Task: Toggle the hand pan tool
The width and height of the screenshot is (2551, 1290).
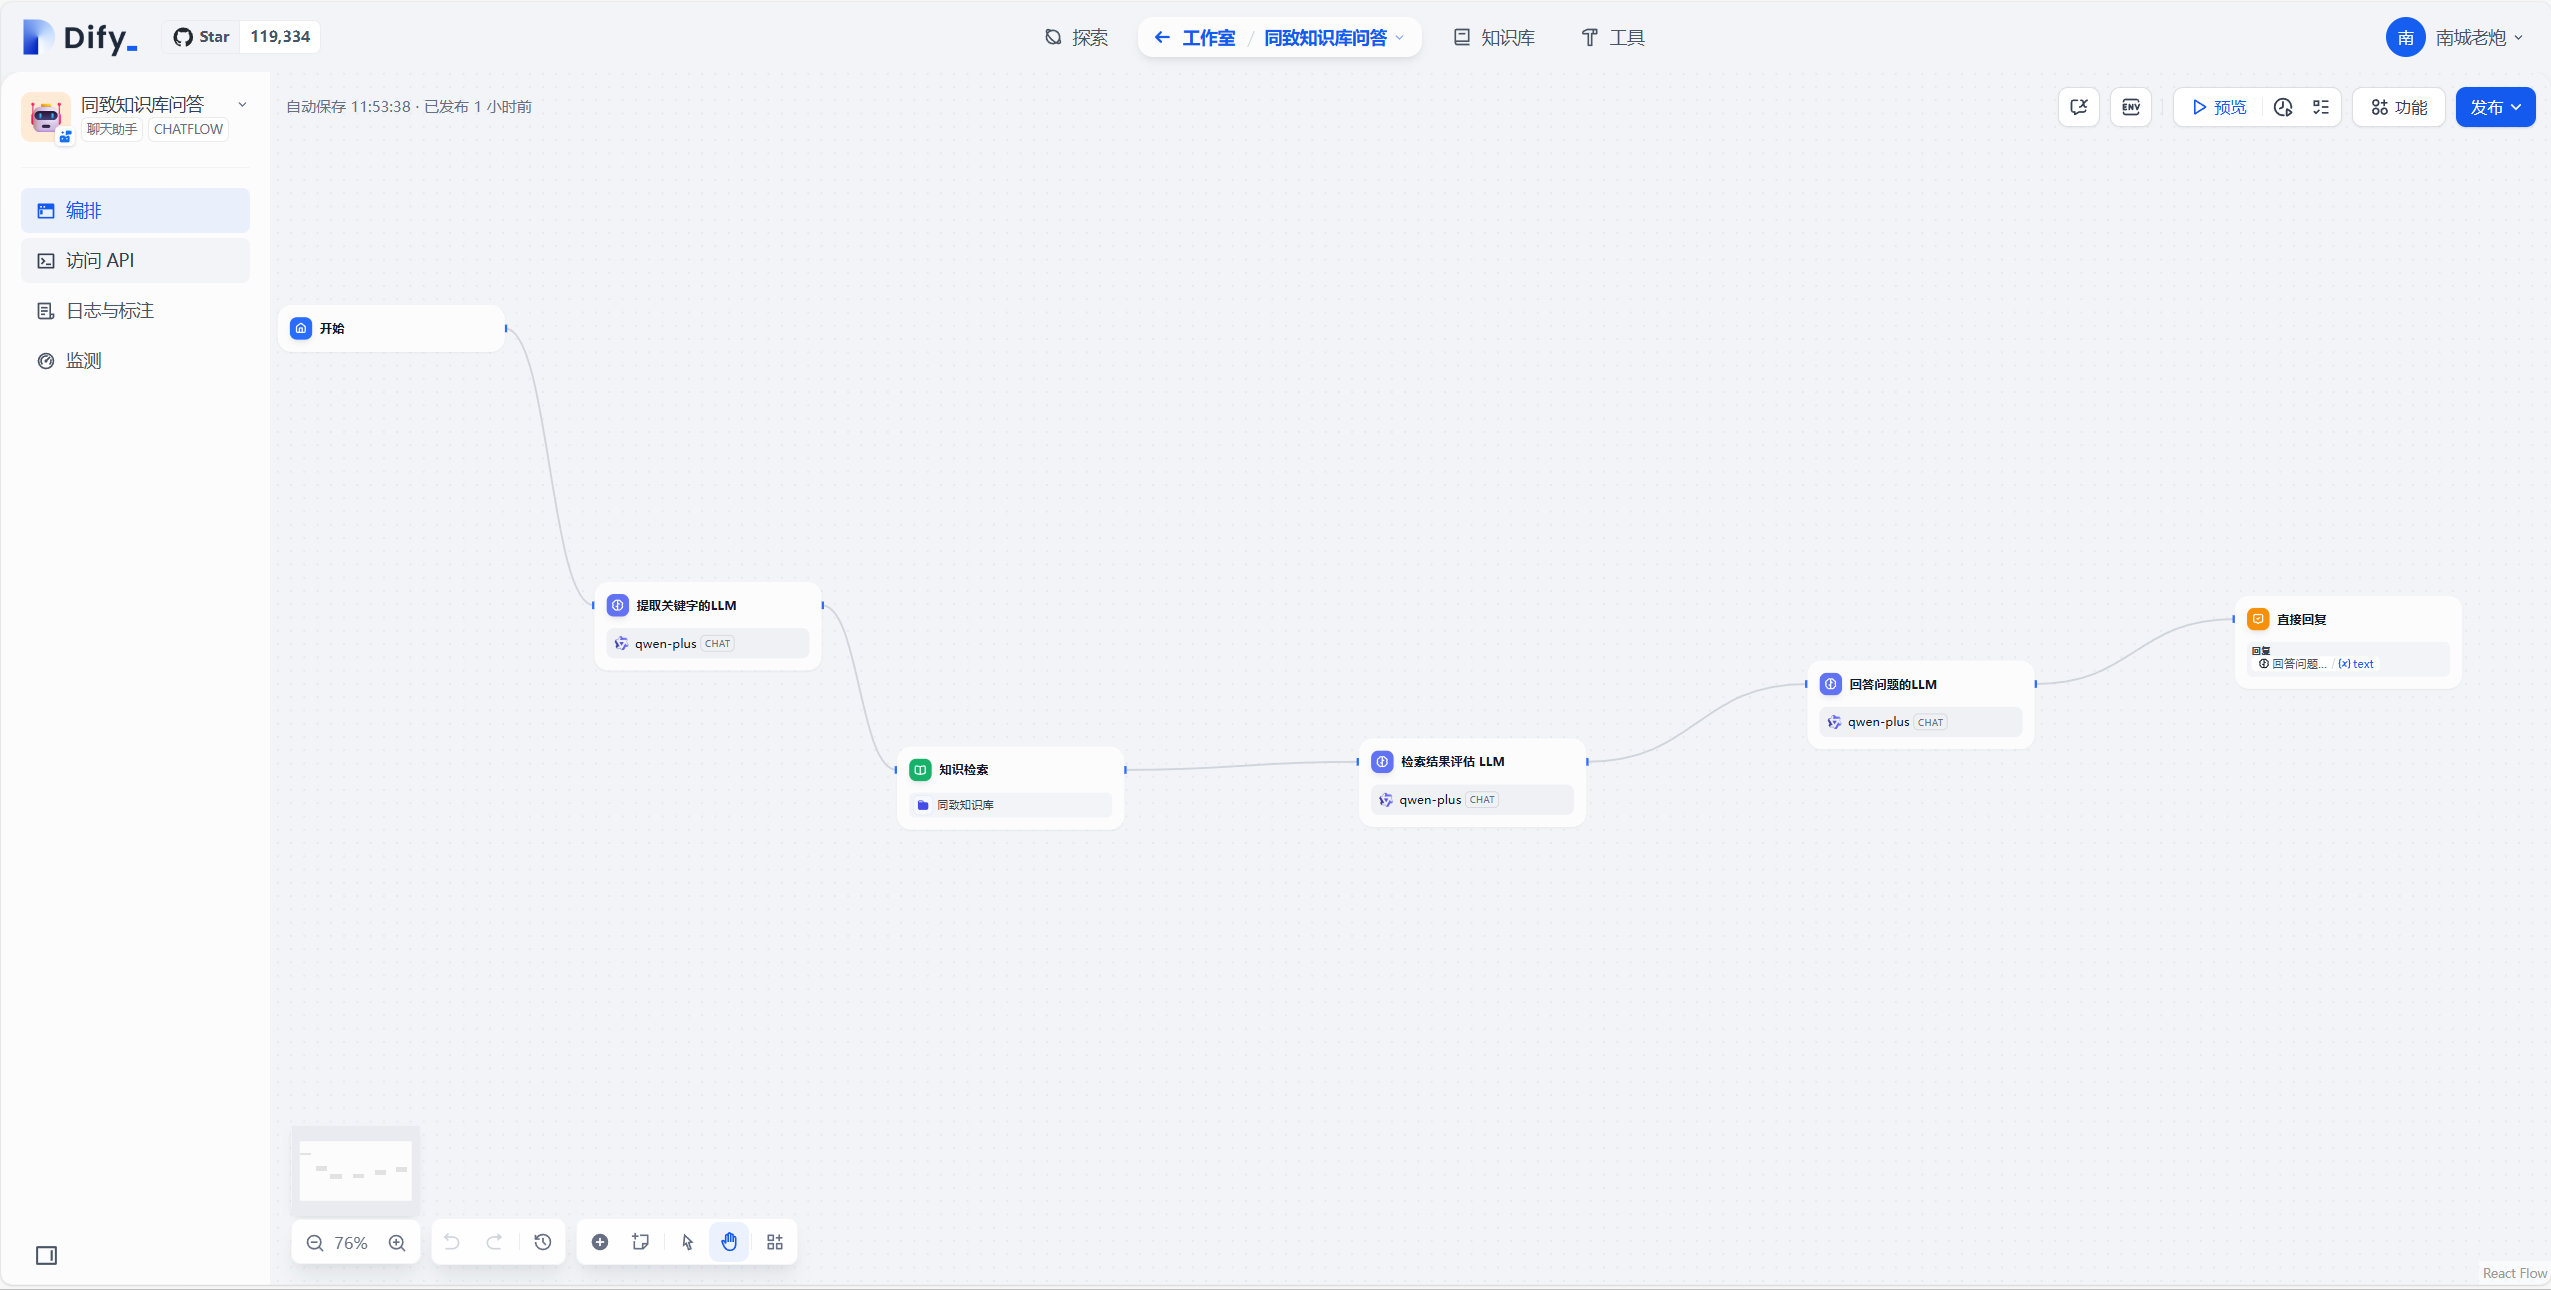Action: tap(729, 1242)
